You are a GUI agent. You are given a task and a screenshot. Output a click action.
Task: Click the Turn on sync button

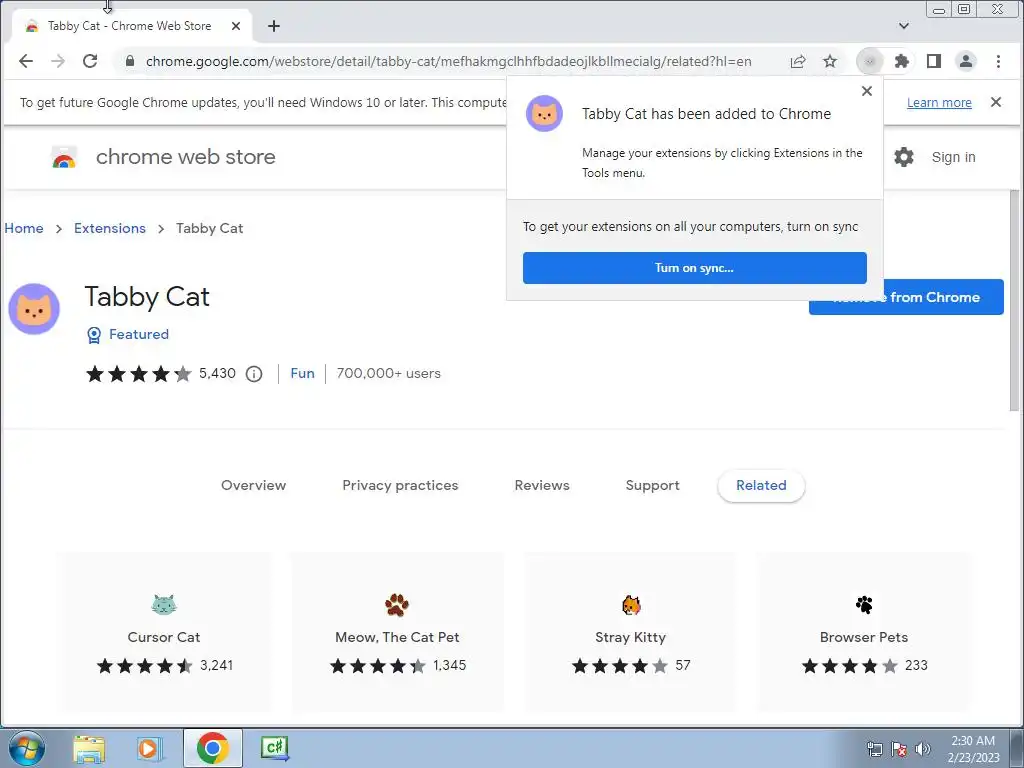(695, 268)
